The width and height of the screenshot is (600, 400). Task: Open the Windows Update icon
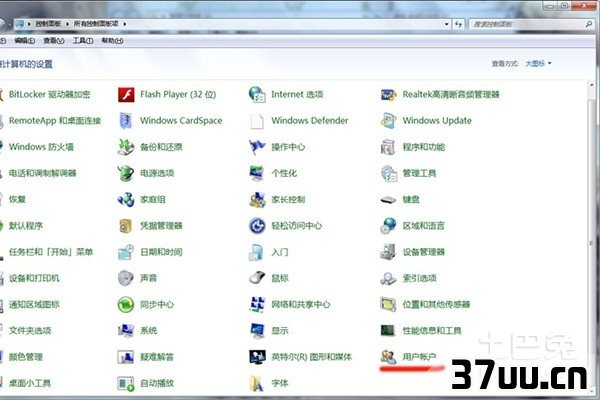(x=388, y=121)
